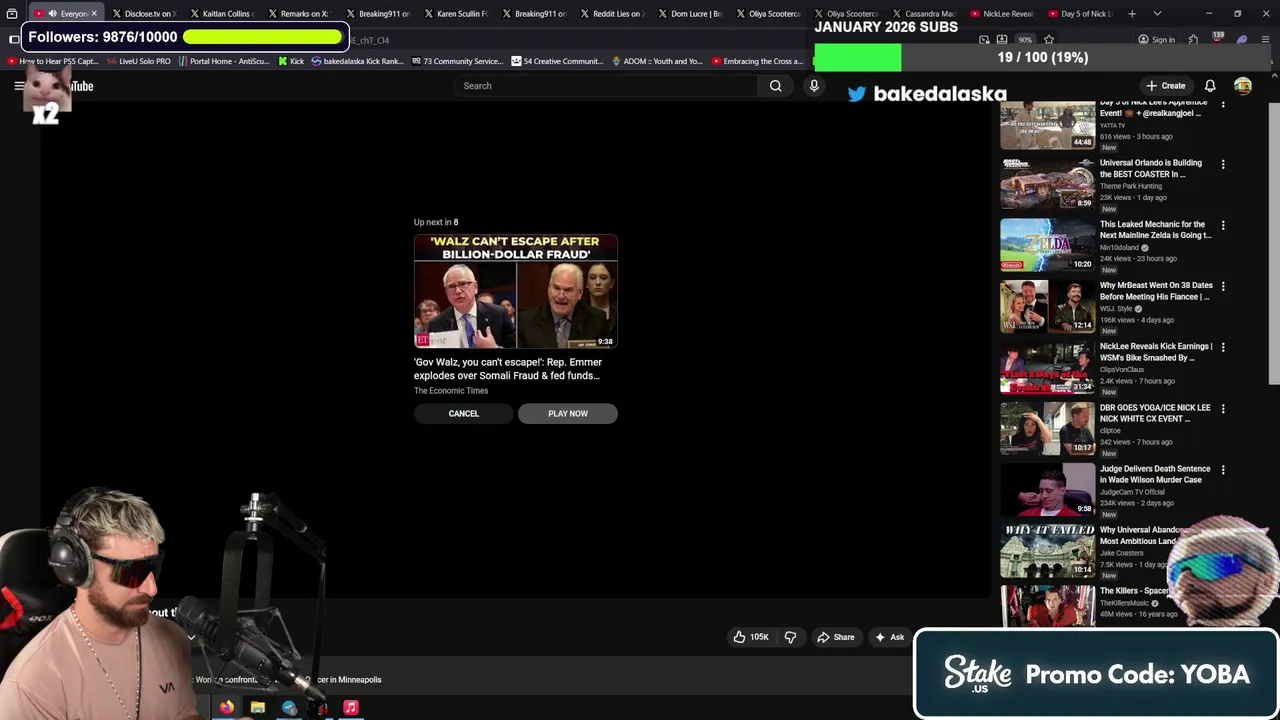Image resolution: width=1280 pixels, height=720 pixels.
Task: Open more options for NickLee Reveals Kick Earnings video
Action: pos(1223,347)
